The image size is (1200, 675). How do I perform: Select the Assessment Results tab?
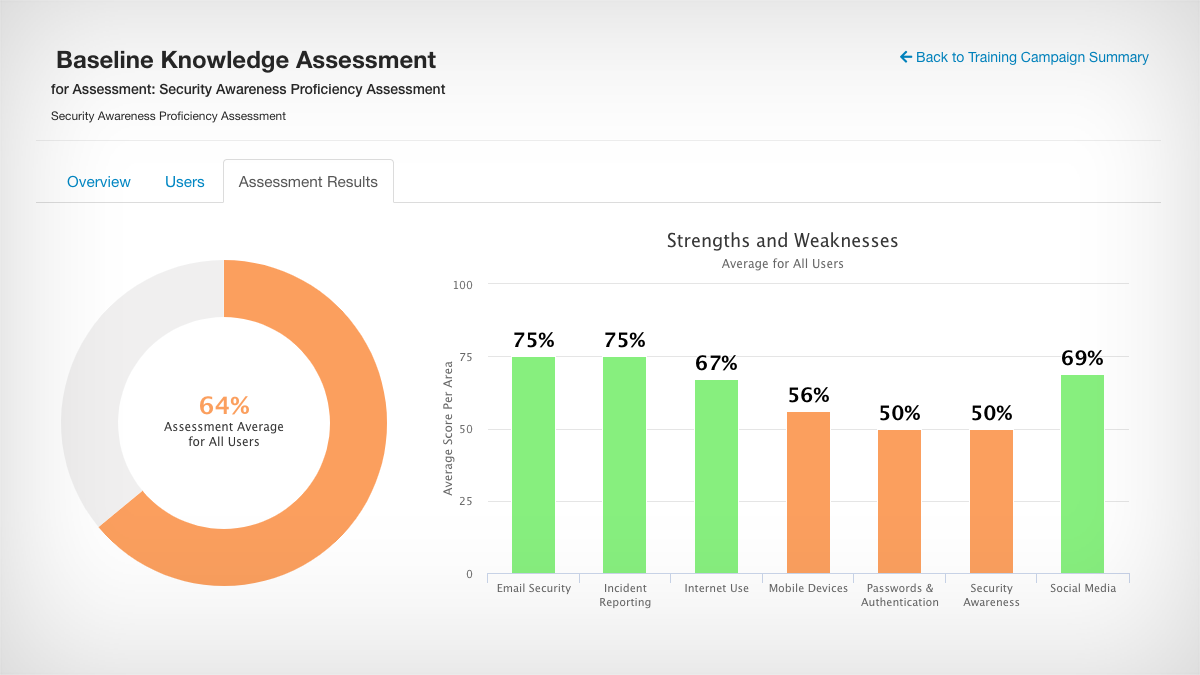coord(307,181)
